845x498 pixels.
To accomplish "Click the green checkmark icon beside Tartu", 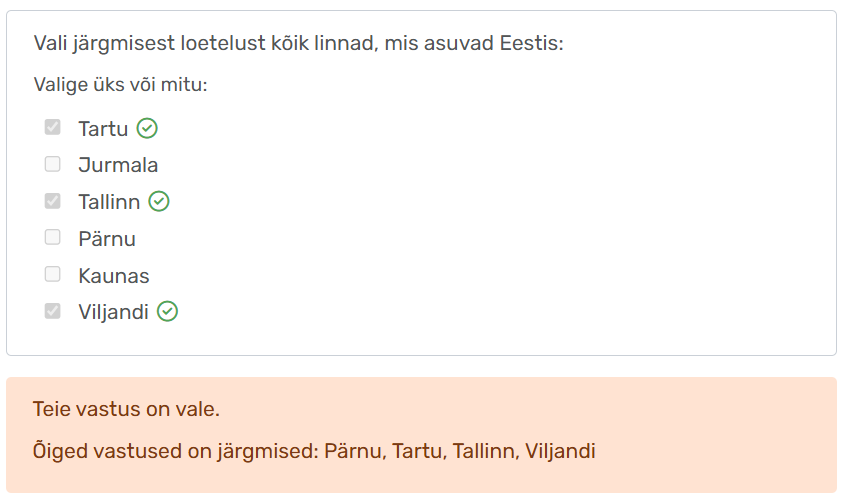I will pyautogui.click(x=148, y=128).
